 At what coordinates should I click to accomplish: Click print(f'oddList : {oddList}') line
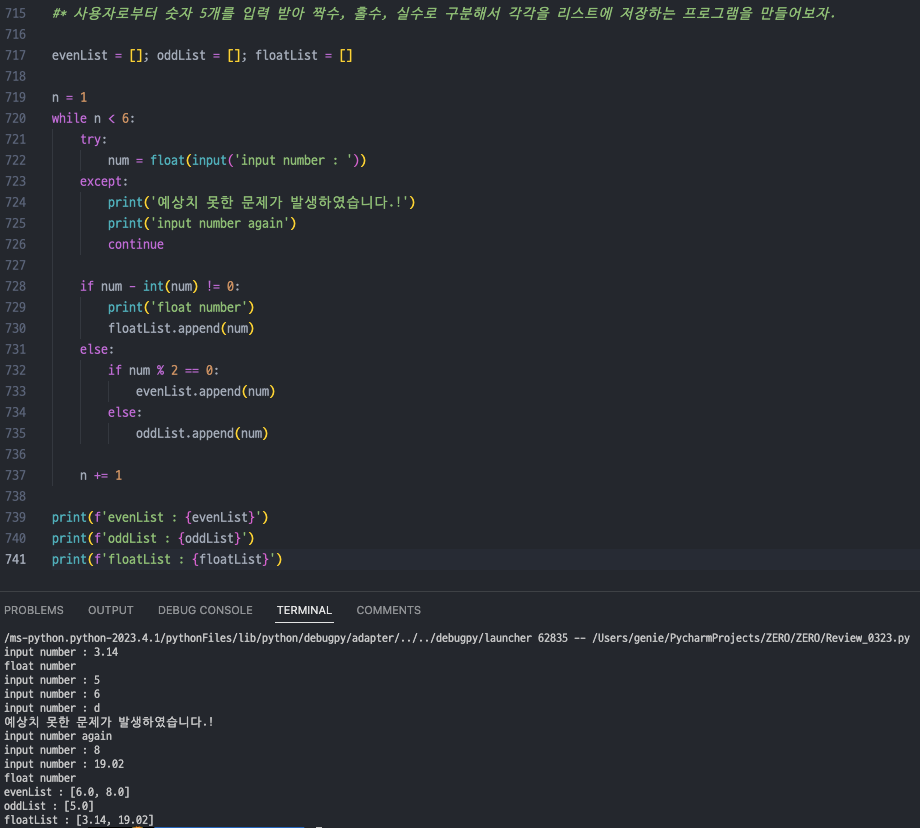click(x=153, y=539)
